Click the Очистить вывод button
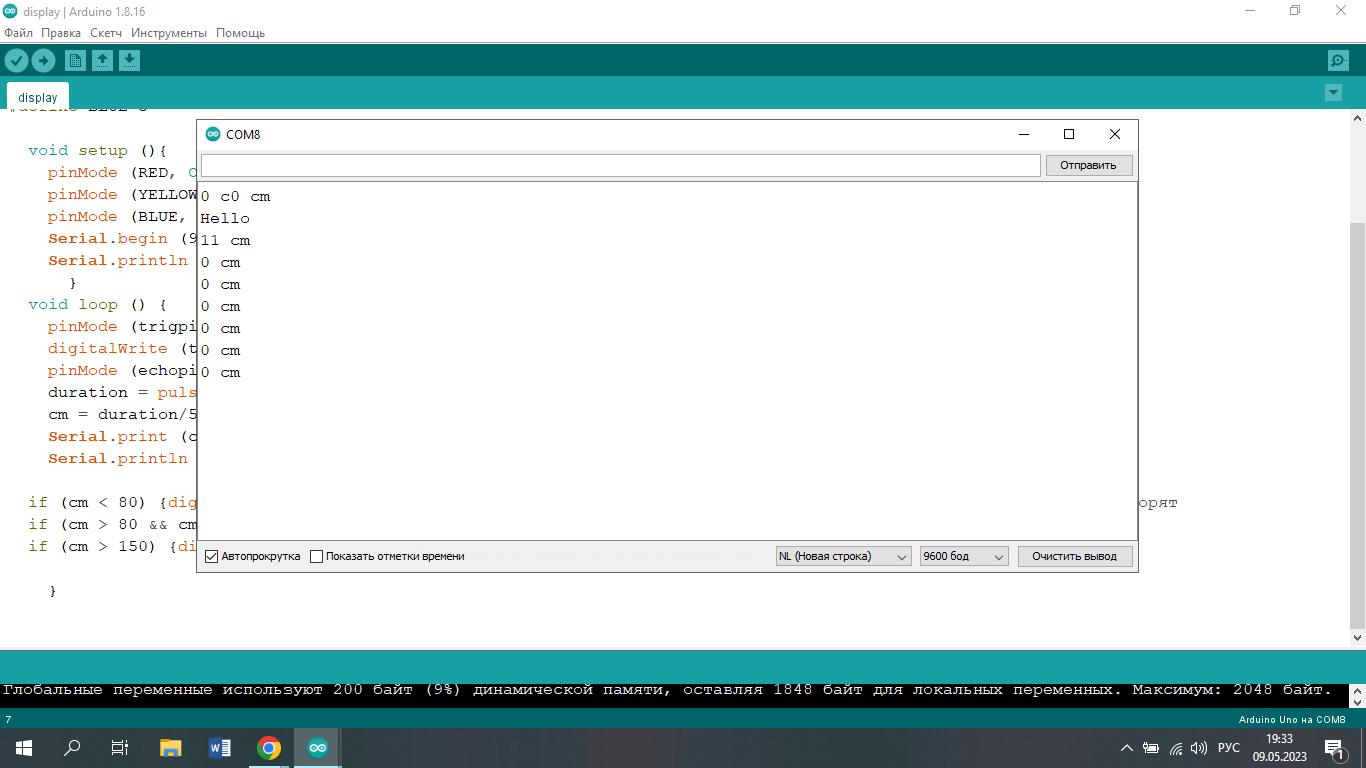 click(x=1075, y=556)
